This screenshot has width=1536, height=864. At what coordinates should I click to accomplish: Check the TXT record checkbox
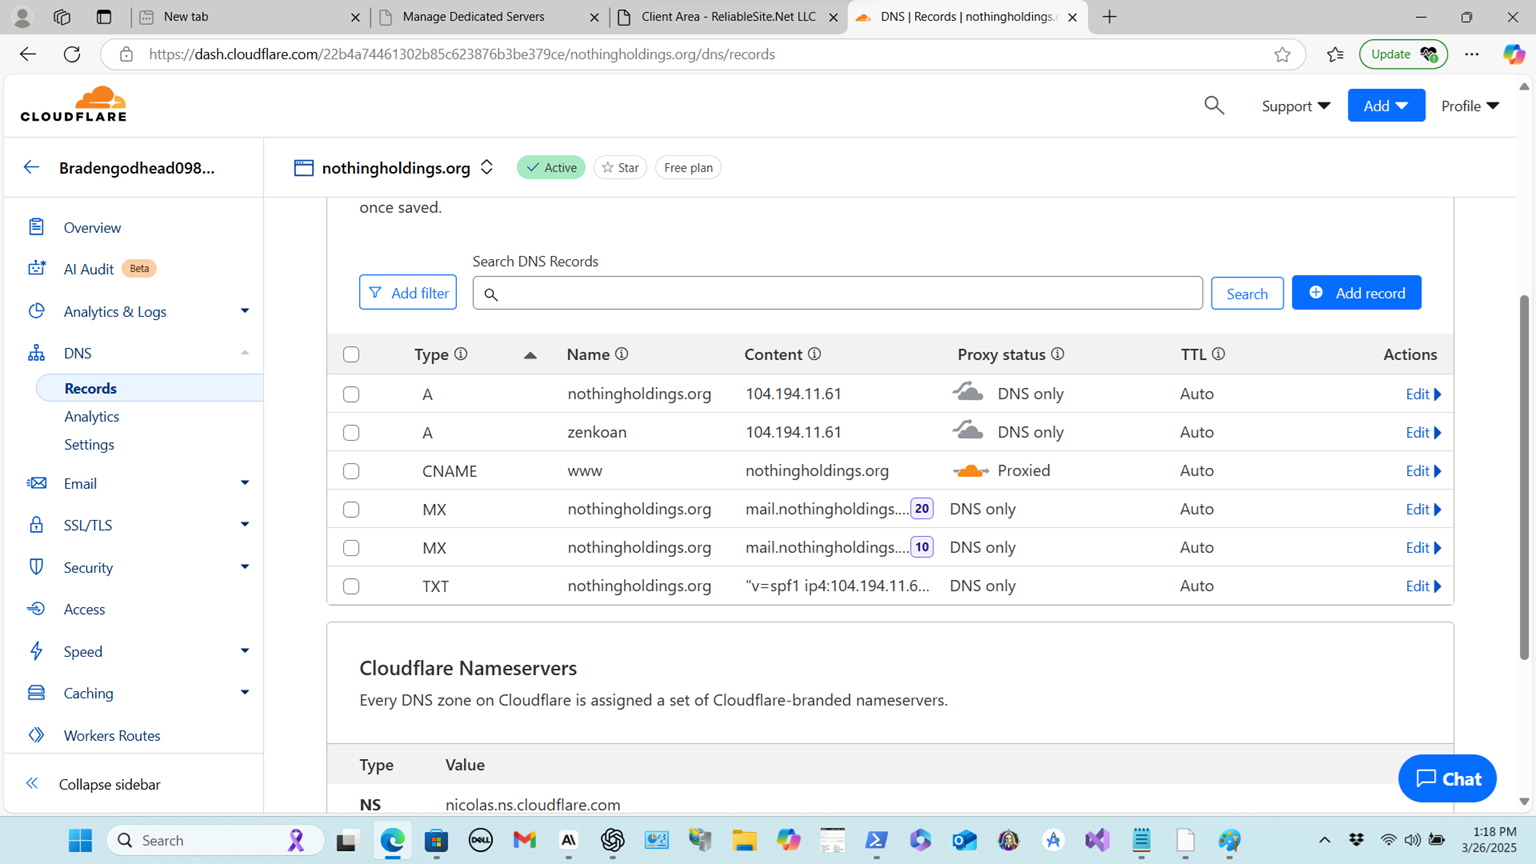tap(351, 586)
